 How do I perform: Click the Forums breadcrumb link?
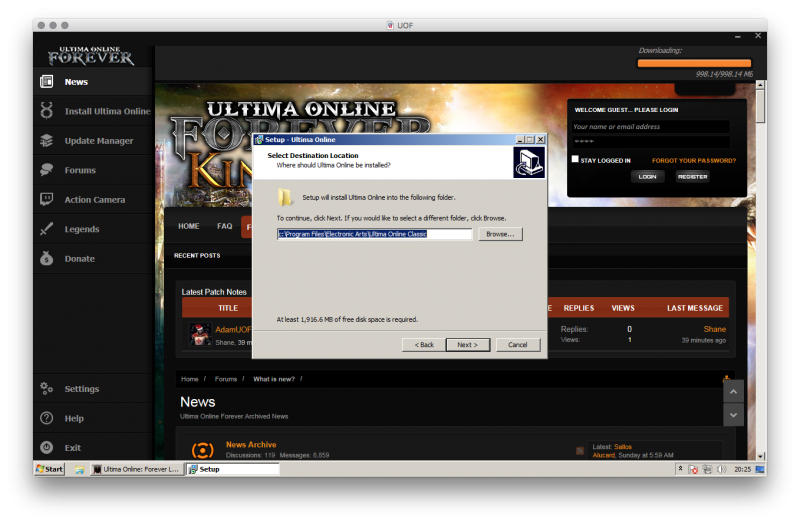(226, 379)
